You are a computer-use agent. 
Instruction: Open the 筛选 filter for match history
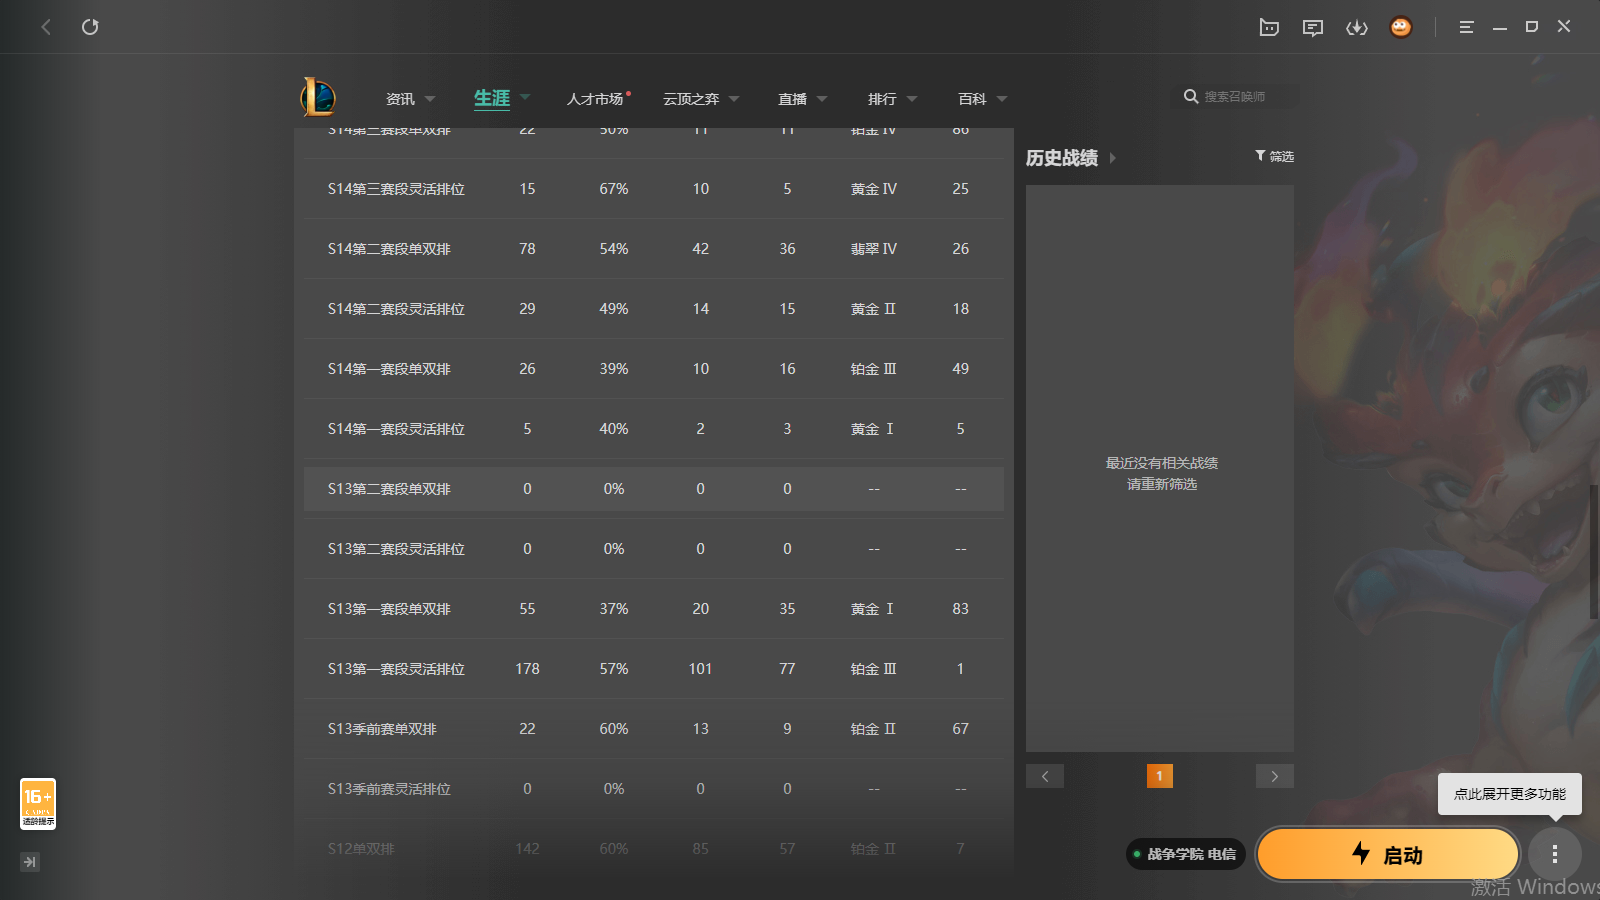click(x=1275, y=156)
